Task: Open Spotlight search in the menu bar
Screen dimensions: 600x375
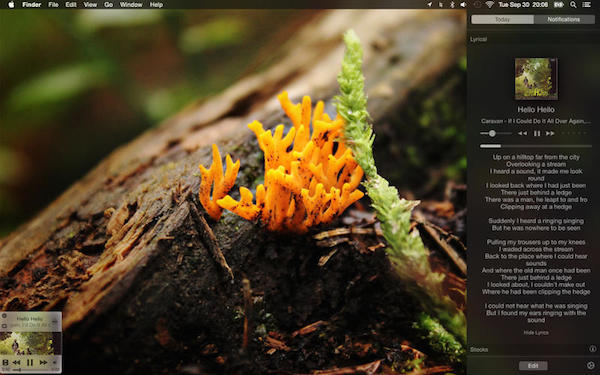Action: (x=573, y=5)
